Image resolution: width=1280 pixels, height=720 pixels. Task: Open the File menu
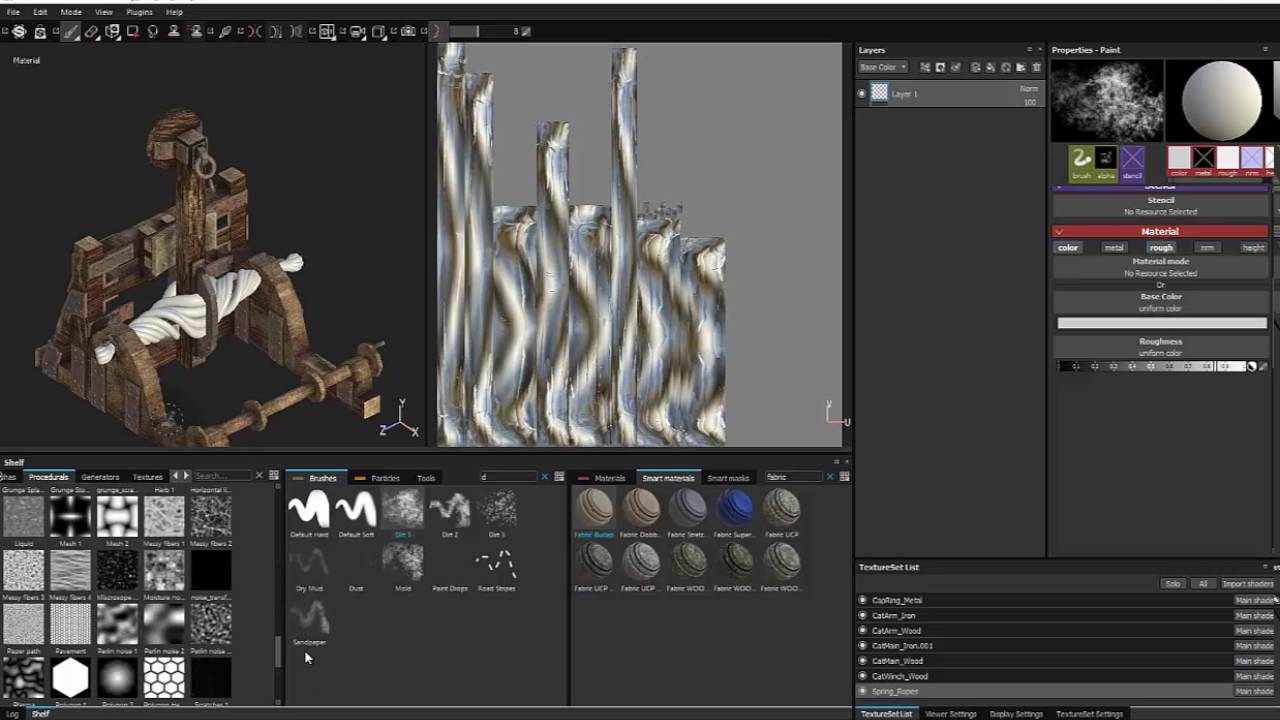(13, 12)
